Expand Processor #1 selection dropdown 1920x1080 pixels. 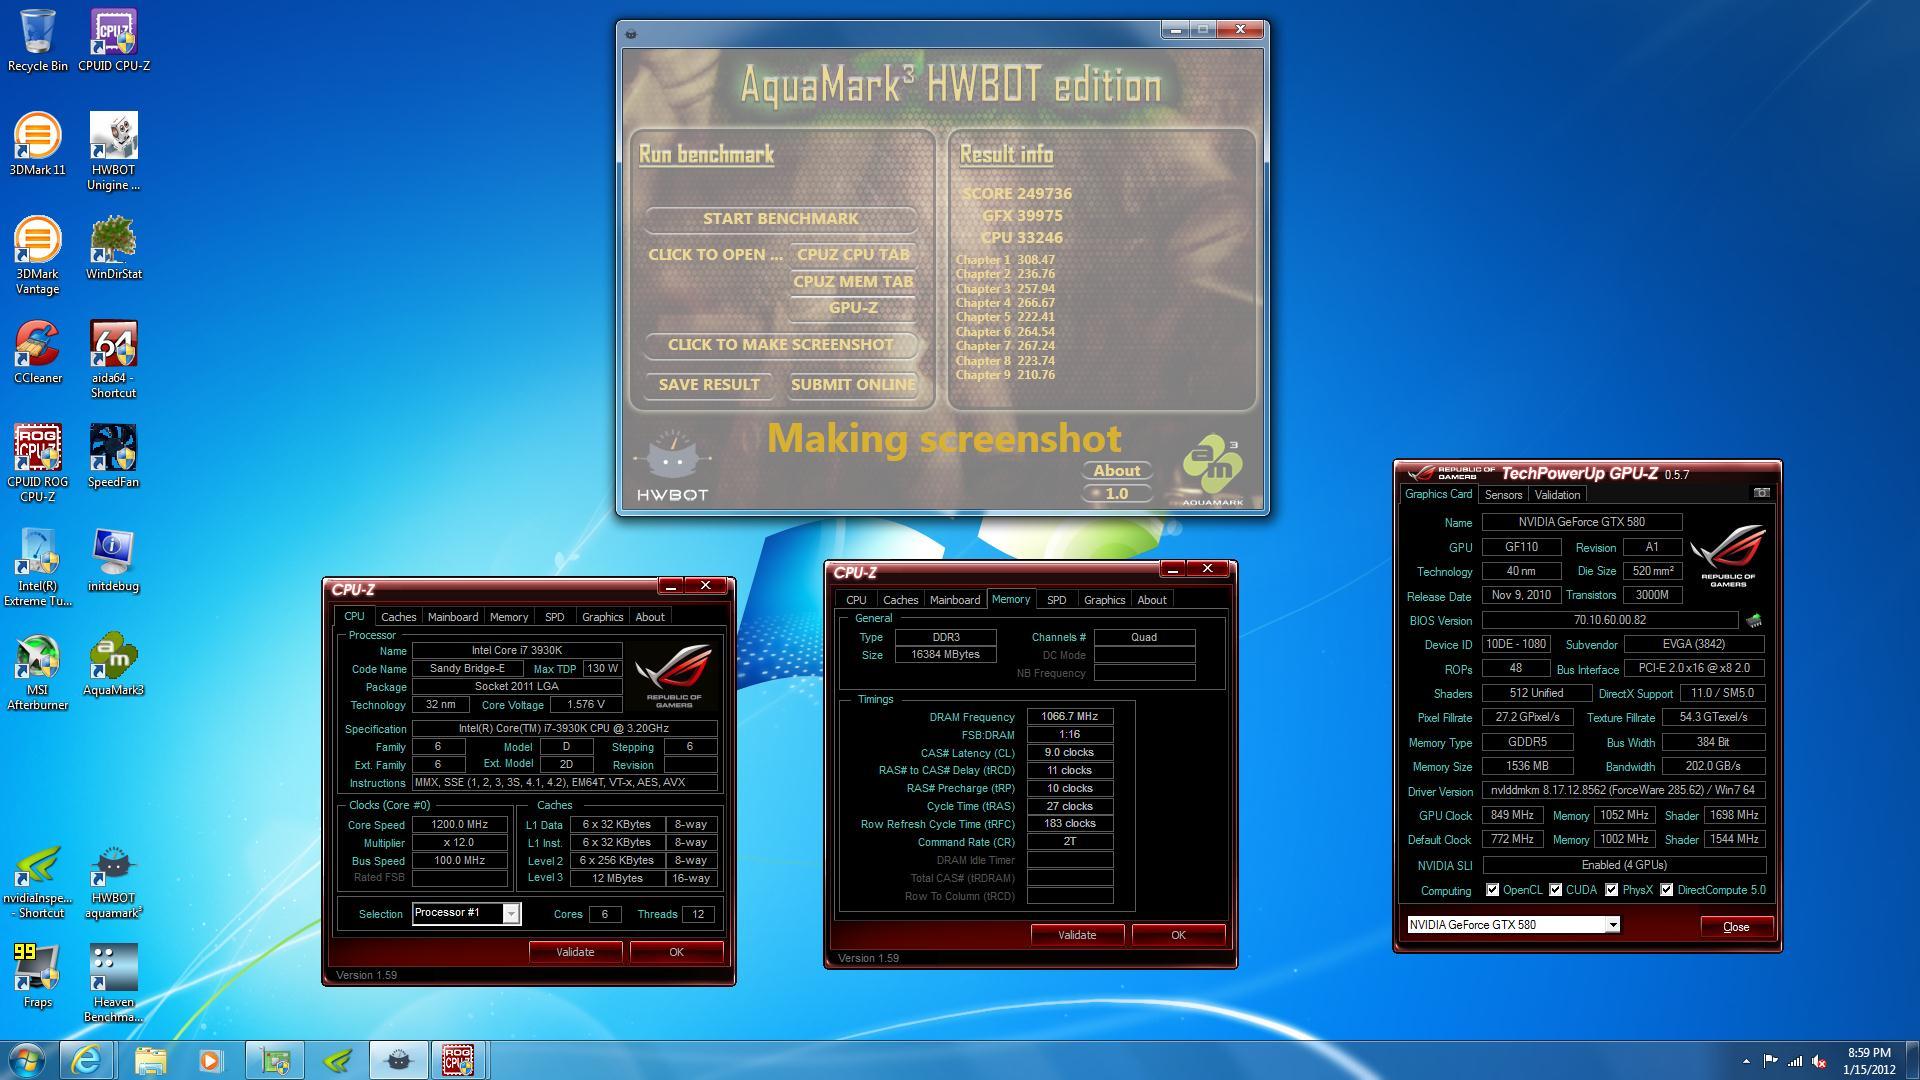511,913
